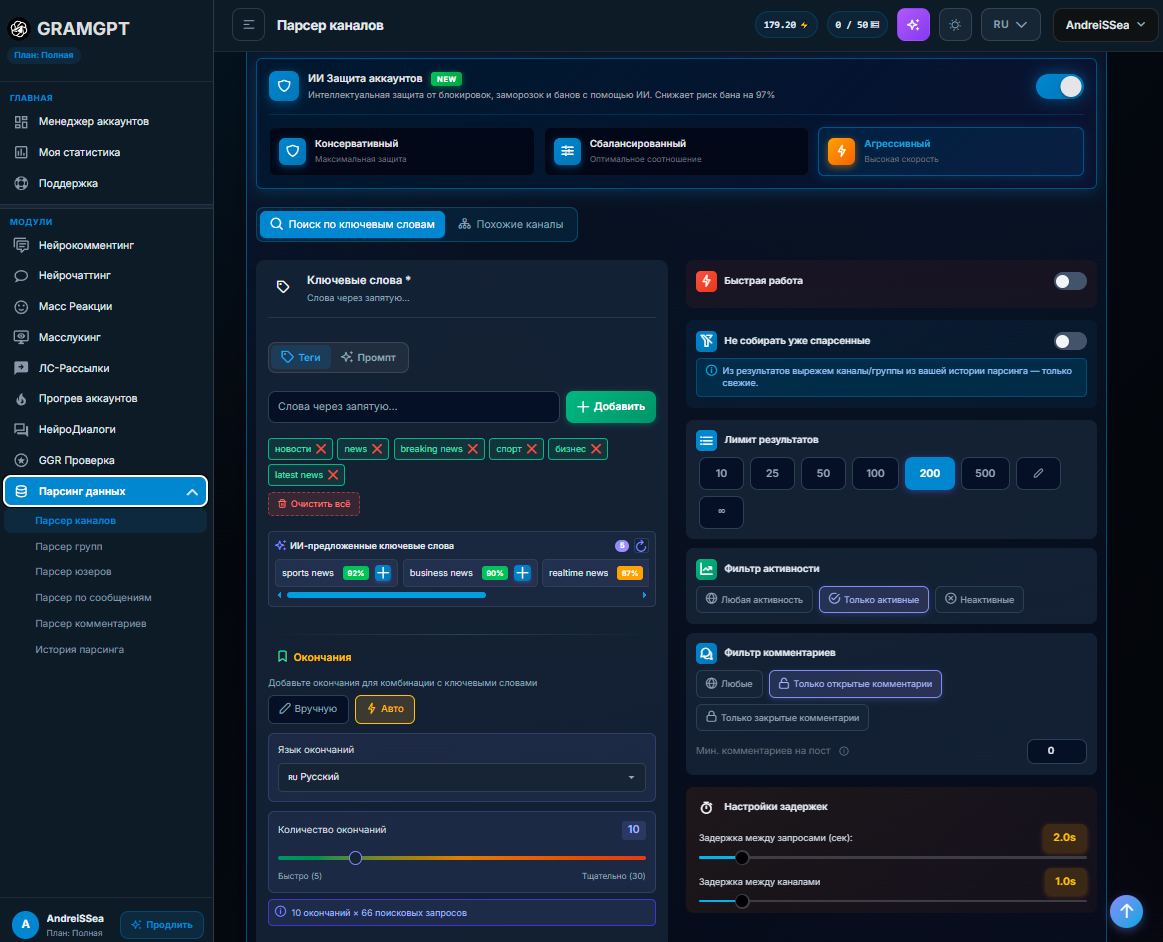This screenshot has height=942, width=1163.
Task: Switch to 'Похожие каналы' tab
Action: (x=510, y=225)
